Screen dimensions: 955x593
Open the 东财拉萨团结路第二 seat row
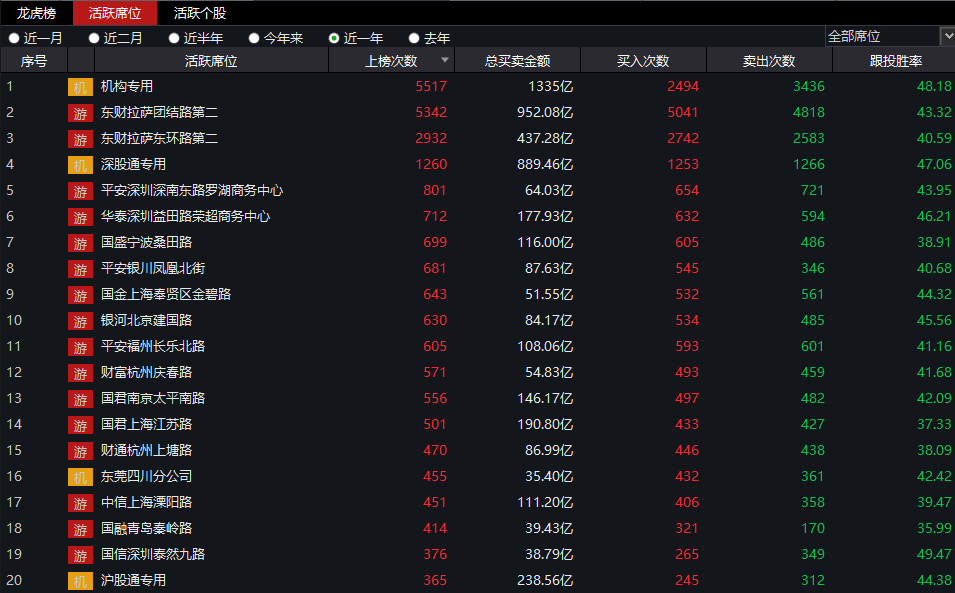(x=478, y=113)
